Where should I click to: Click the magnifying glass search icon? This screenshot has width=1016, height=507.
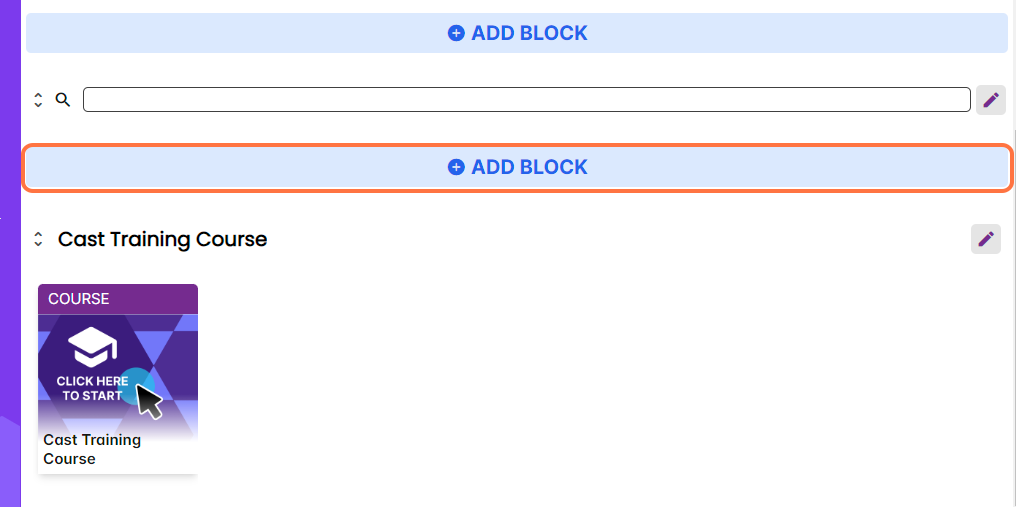click(x=63, y=100)
